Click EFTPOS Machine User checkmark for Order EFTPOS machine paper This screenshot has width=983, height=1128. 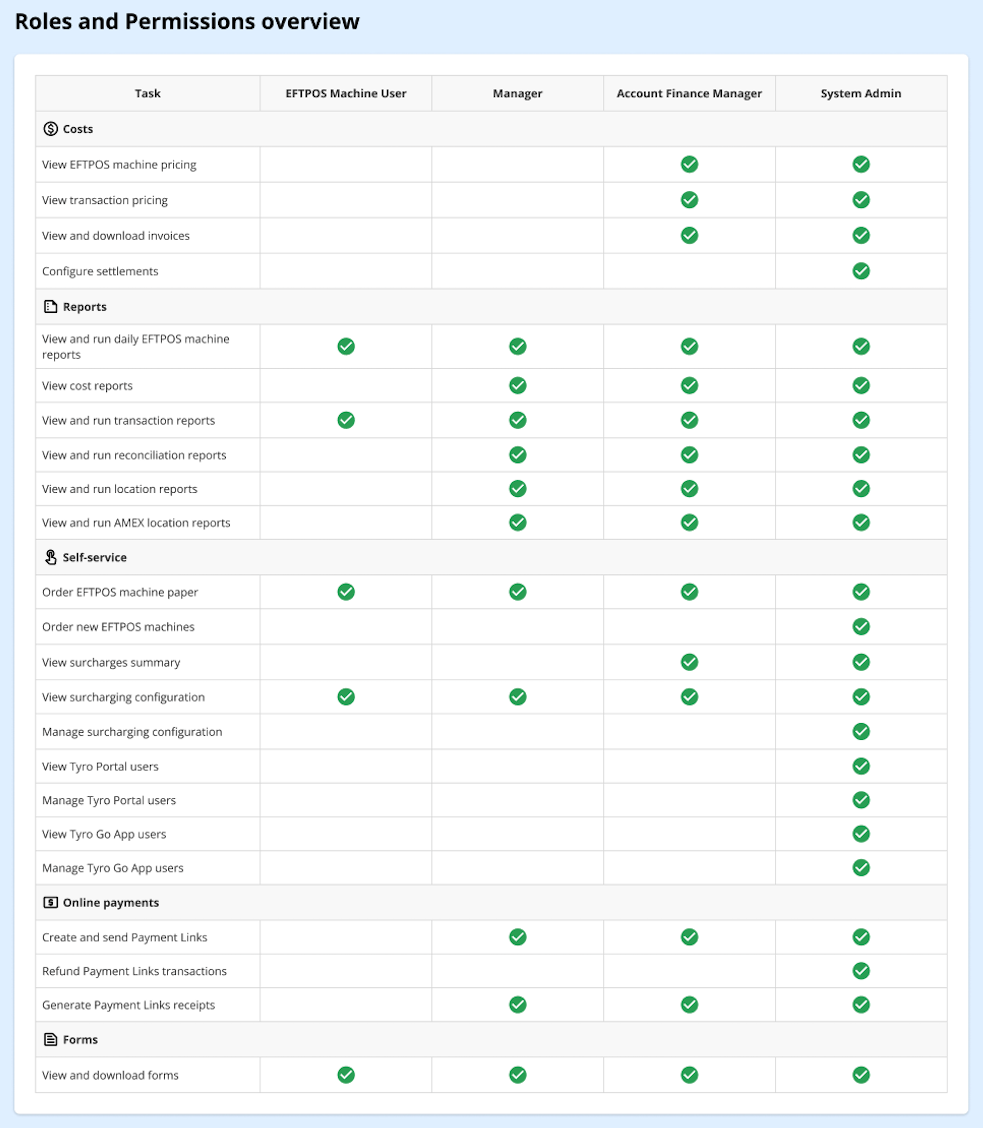(x=346, y=591)
